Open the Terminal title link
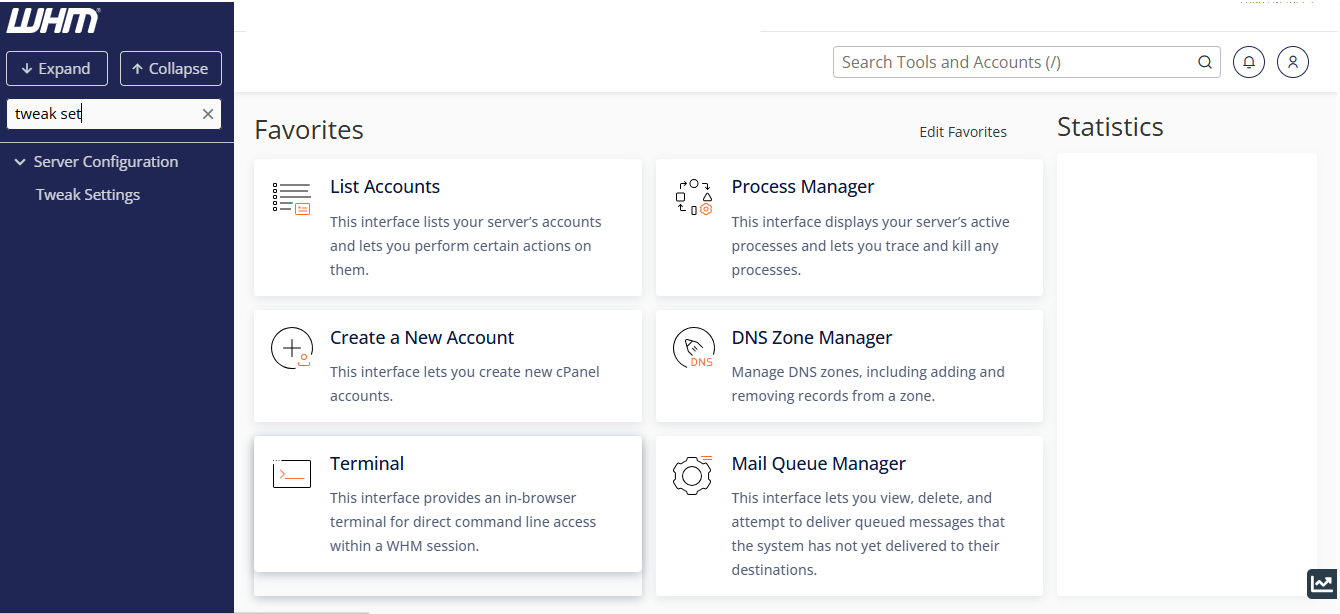The height and width of the screenshot is (614, 1340). [367, 464]
